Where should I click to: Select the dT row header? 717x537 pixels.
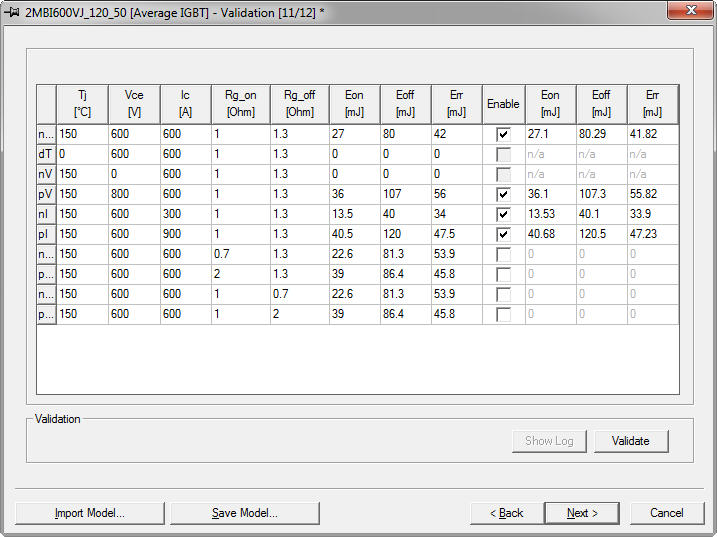click(x=46, y=154)
